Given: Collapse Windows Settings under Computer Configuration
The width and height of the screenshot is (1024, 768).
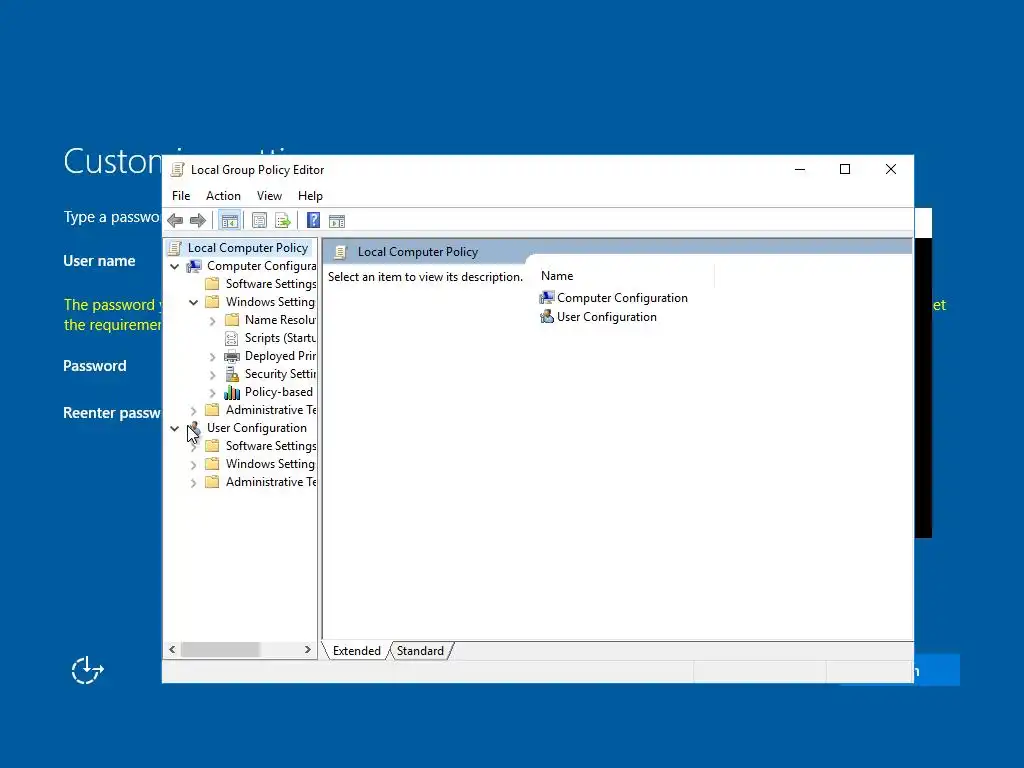Looking at the screenshot, I should click(x=193, y=302).
